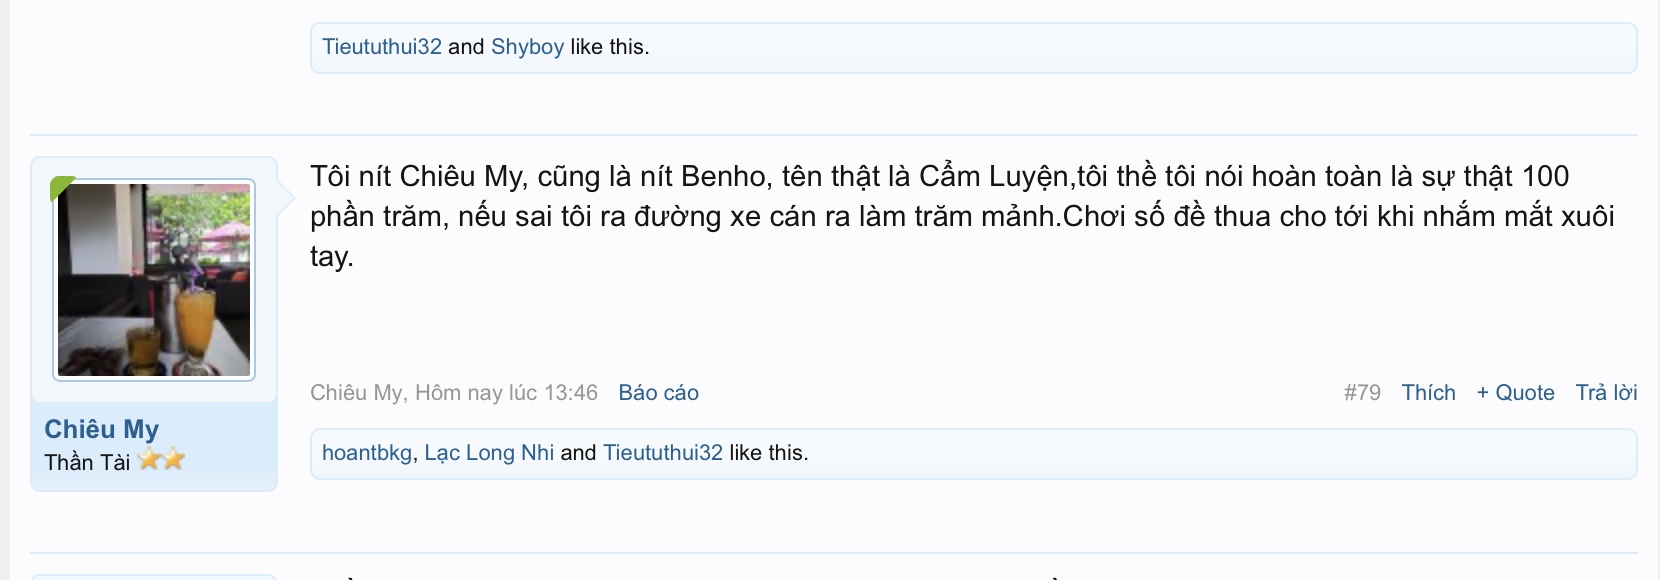Open Tieututhui32's profile in post #79's likes
This screenshot has height=580, width=1660.
(x=662, y=453)
